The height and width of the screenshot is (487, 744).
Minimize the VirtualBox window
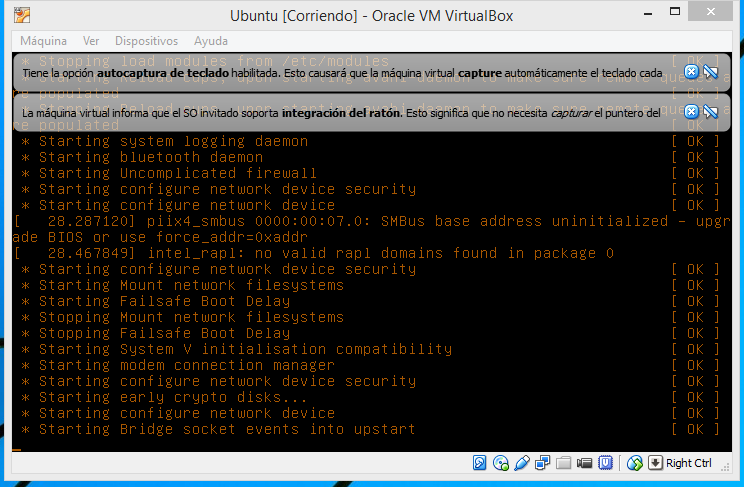click(x=648, y=12)
